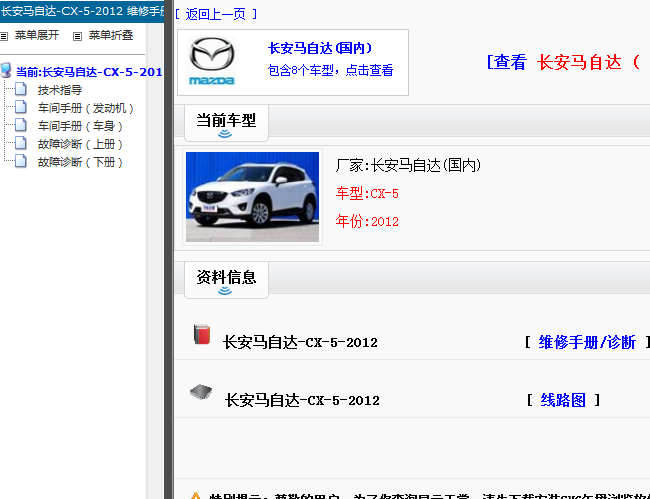Click the 车型:CX-5 text
The width and height of the screenshot is (650, 499).
367,194
